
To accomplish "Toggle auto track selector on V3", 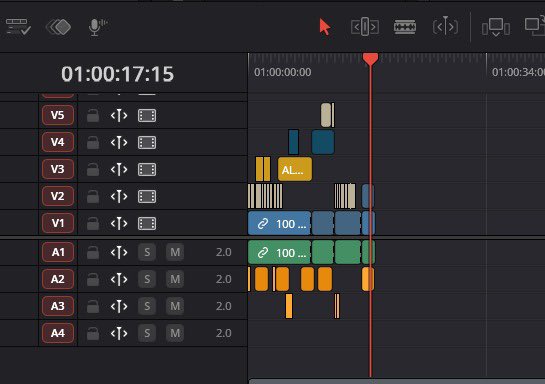I will [119, 169].
